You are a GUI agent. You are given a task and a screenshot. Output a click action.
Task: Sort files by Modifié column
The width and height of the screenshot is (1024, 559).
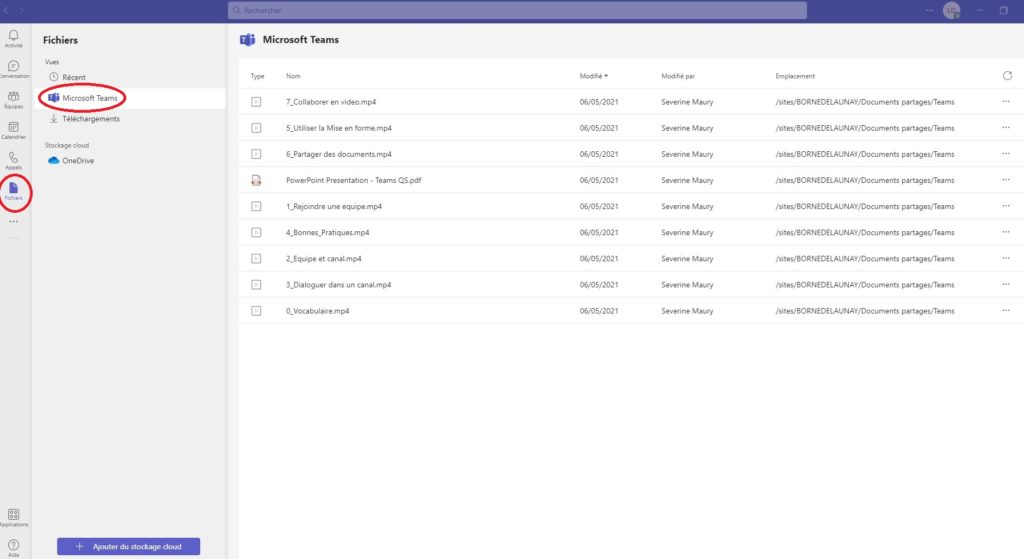click(593, 76)
